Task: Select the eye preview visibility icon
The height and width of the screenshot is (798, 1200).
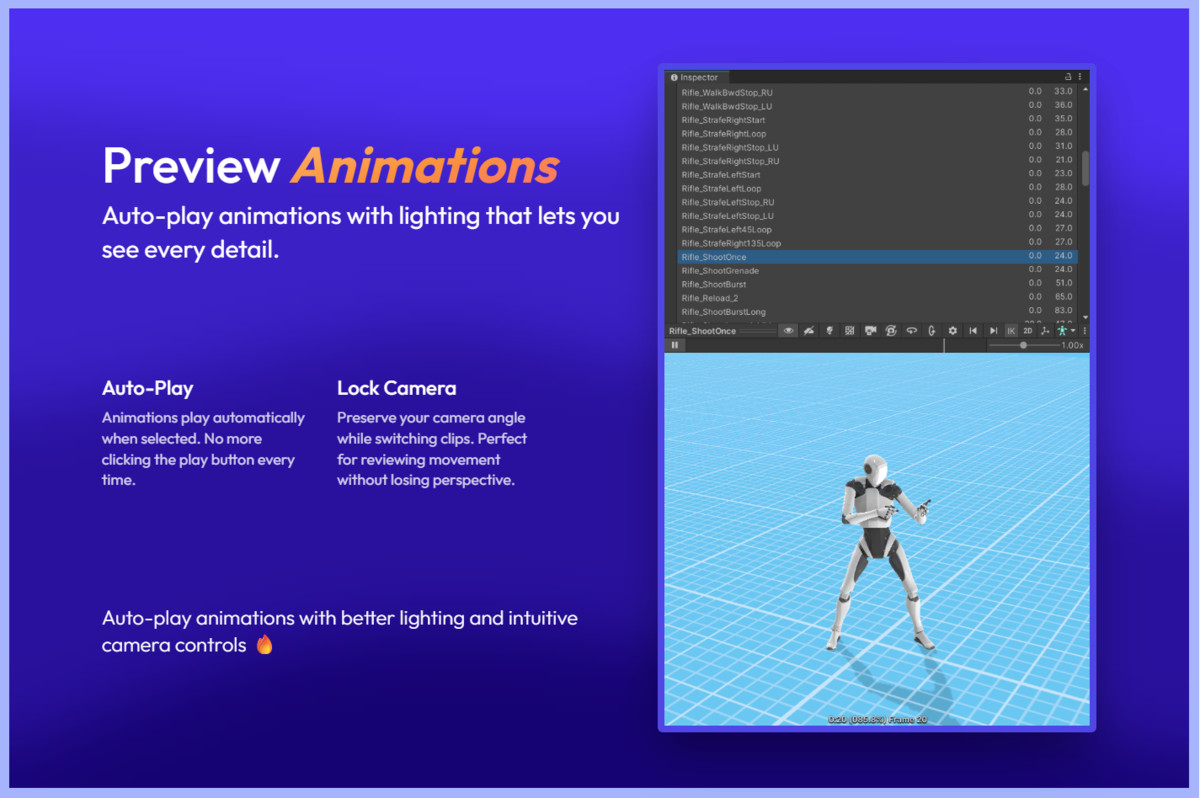Action: click(788, 331)
